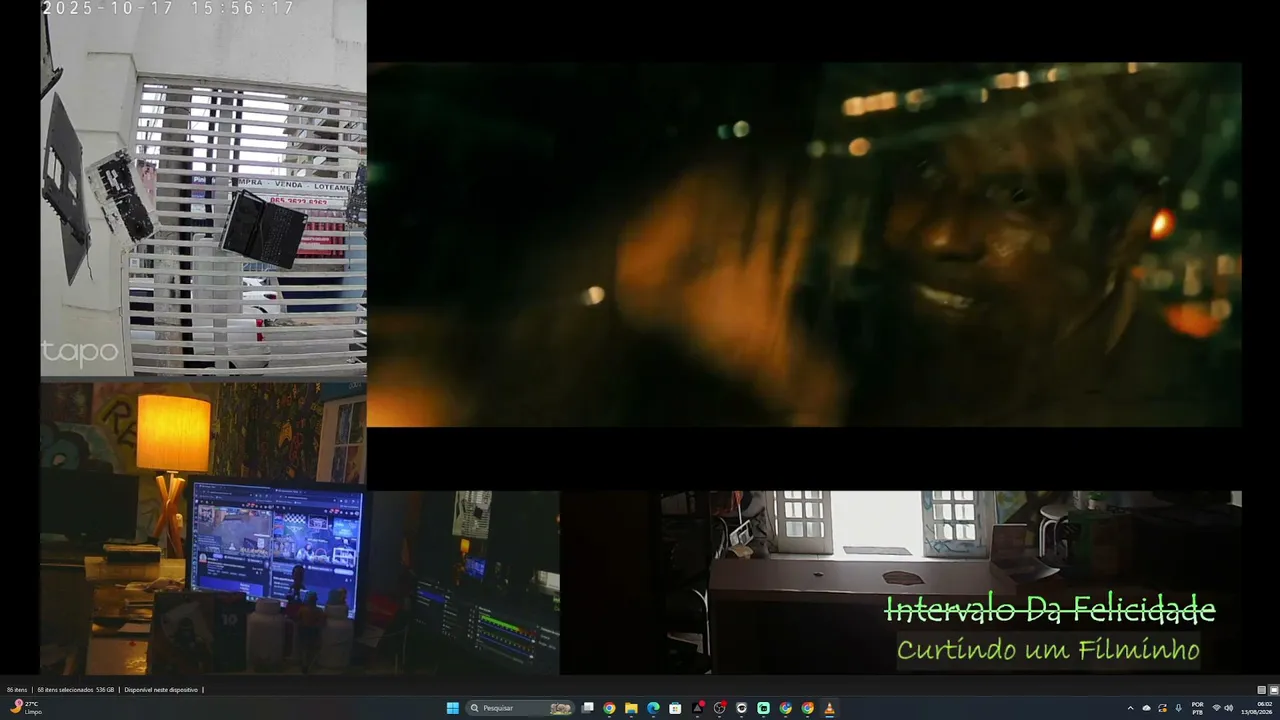Open File Explorer from the taskbar

tap(631, 708)
